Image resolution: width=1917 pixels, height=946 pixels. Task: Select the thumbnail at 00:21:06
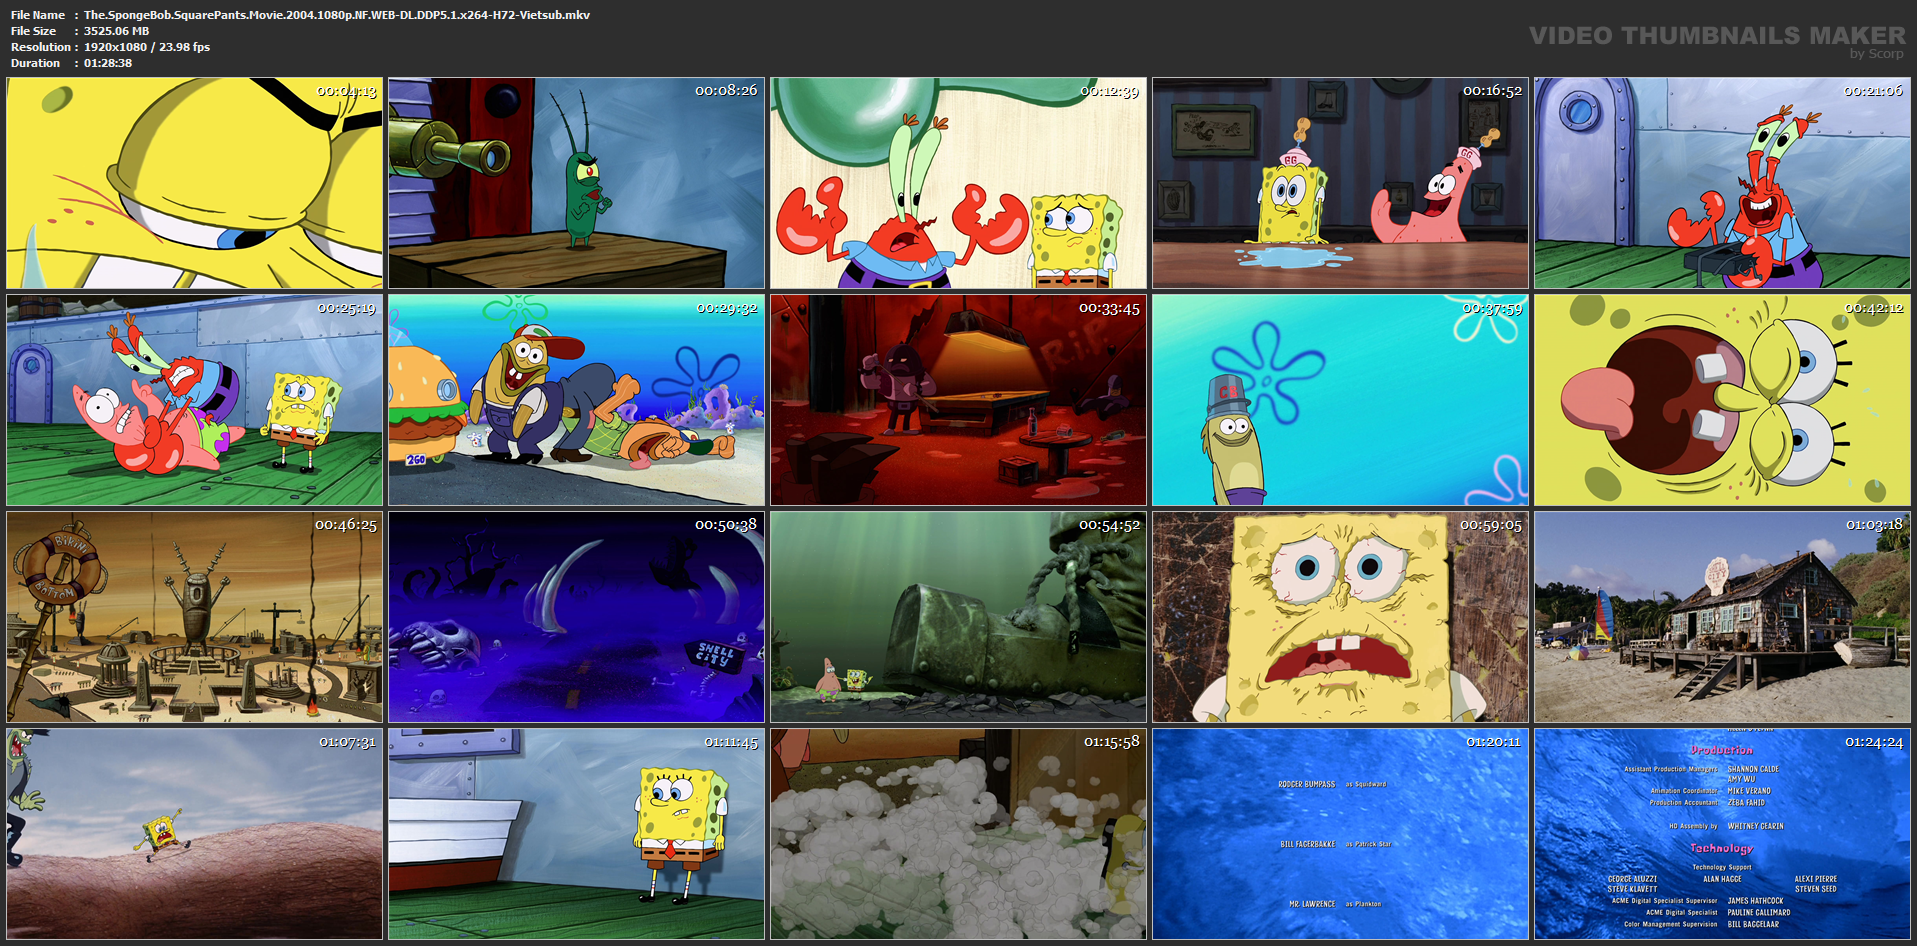(x=1723, y=183)
